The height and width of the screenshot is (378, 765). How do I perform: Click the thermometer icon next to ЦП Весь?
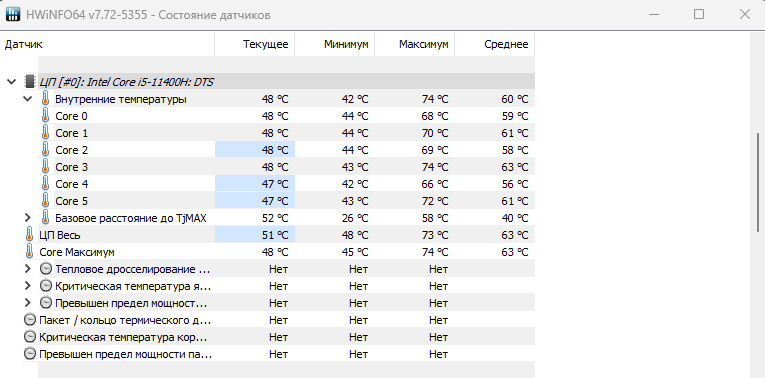pos(29,235)
